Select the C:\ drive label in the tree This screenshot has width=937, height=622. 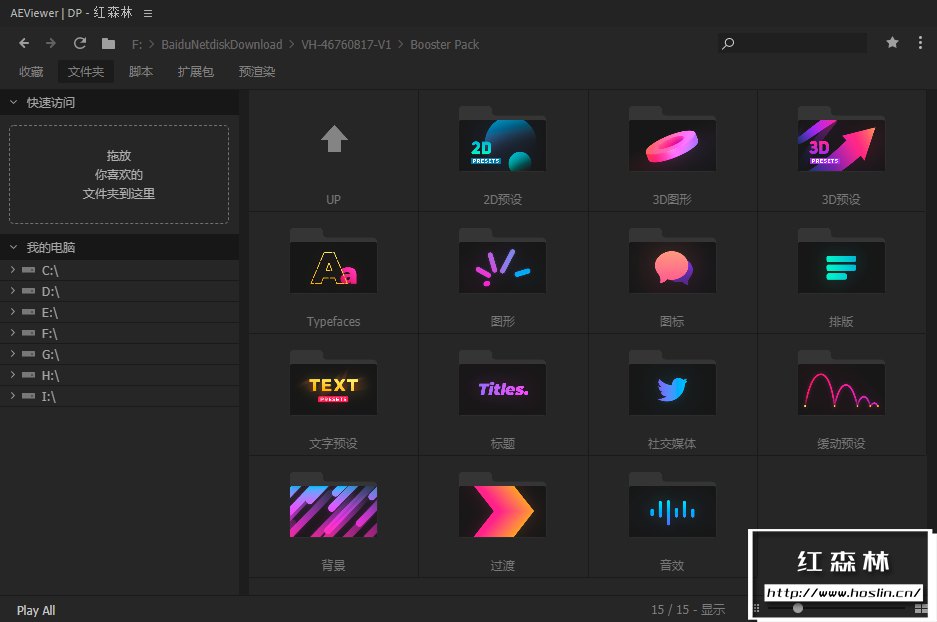coord(50,271)
